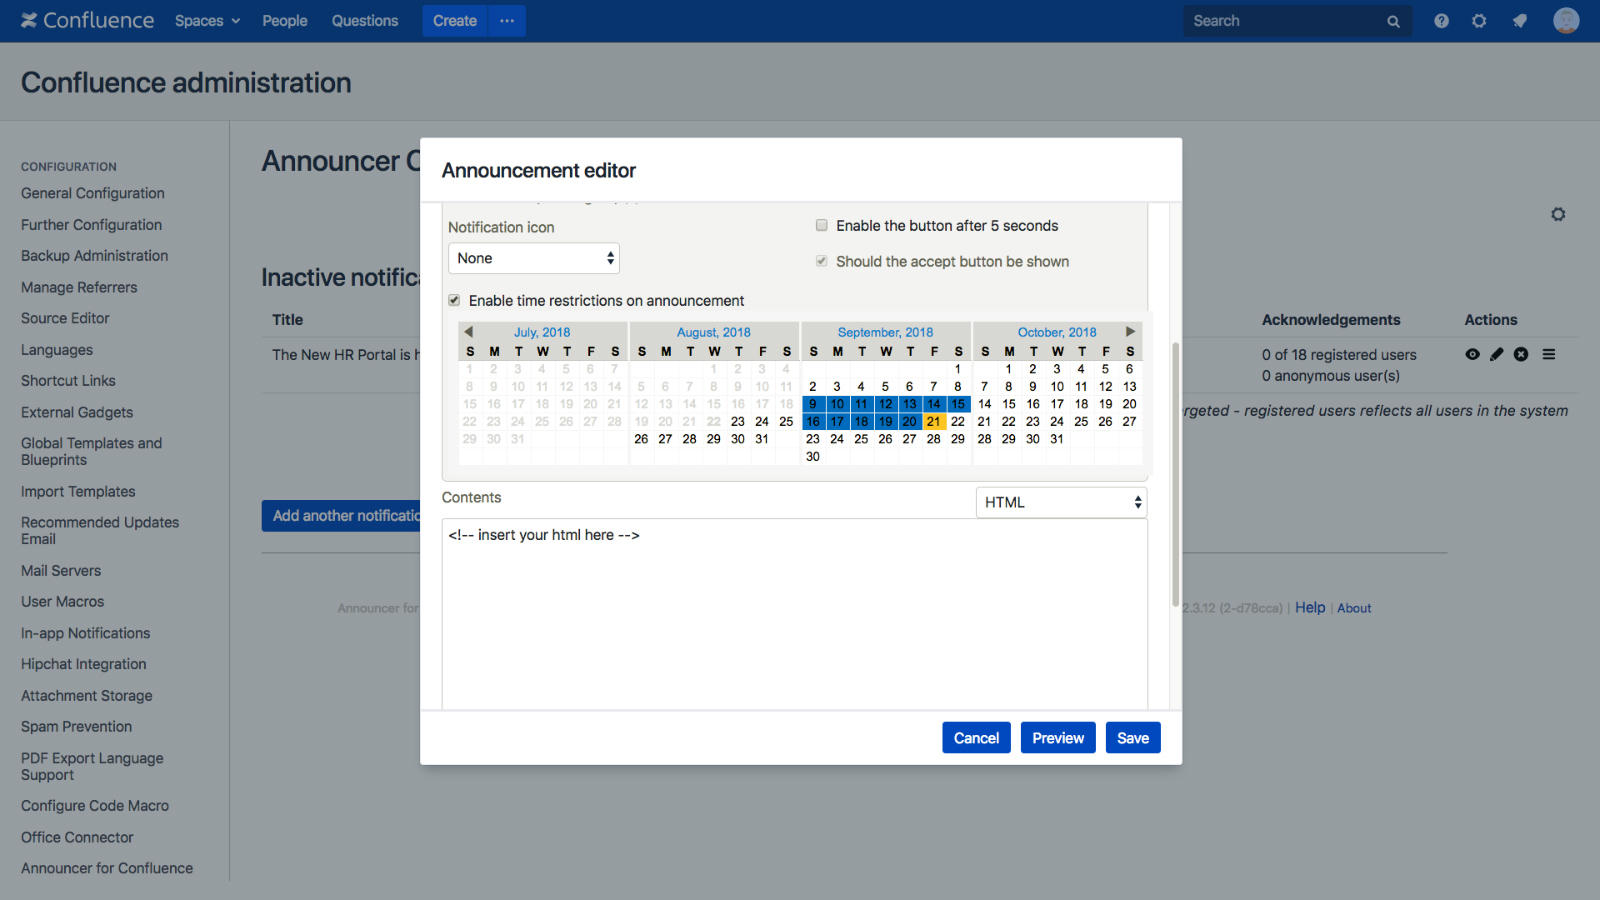Screen dimensions: 1600x900
Task: Select September 9 in the calendar
Action: click(813, 404)
